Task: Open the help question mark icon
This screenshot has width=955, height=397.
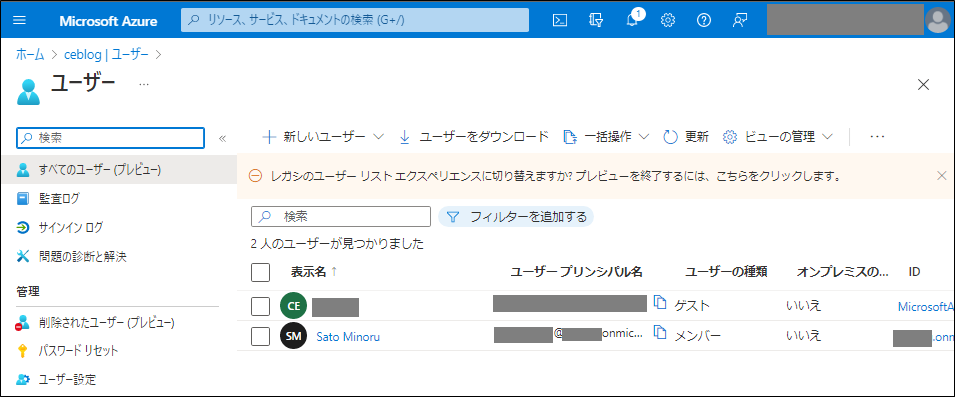Action: pos(704,20)
